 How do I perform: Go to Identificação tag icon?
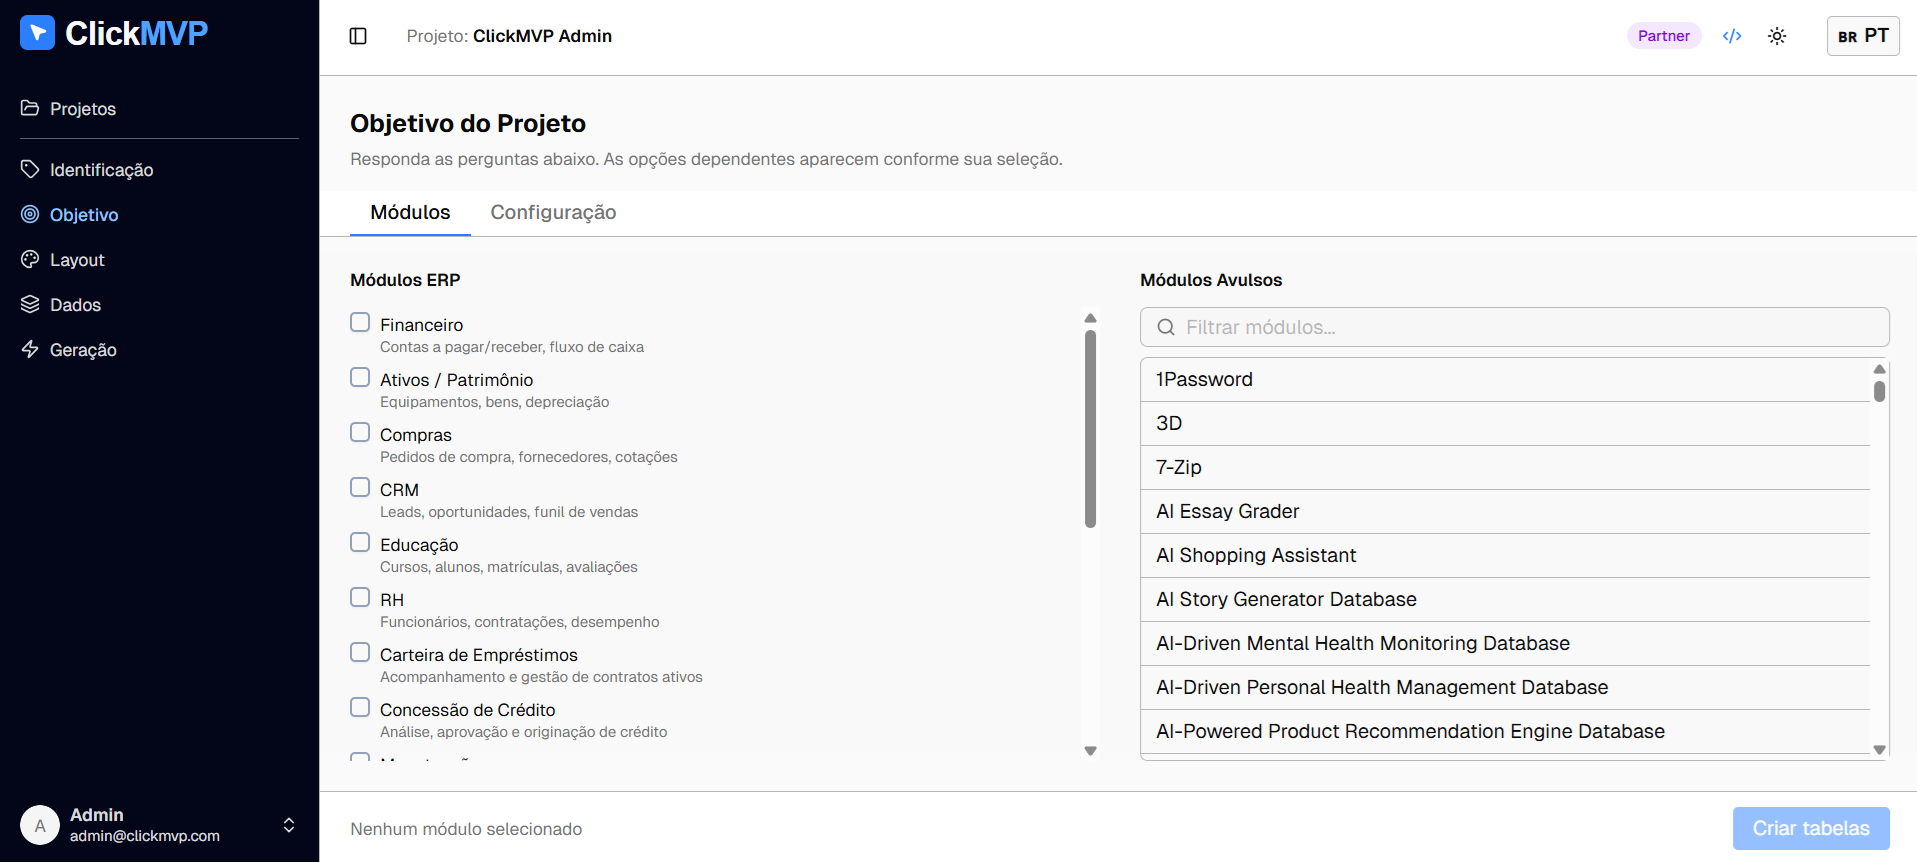point(30,169)
